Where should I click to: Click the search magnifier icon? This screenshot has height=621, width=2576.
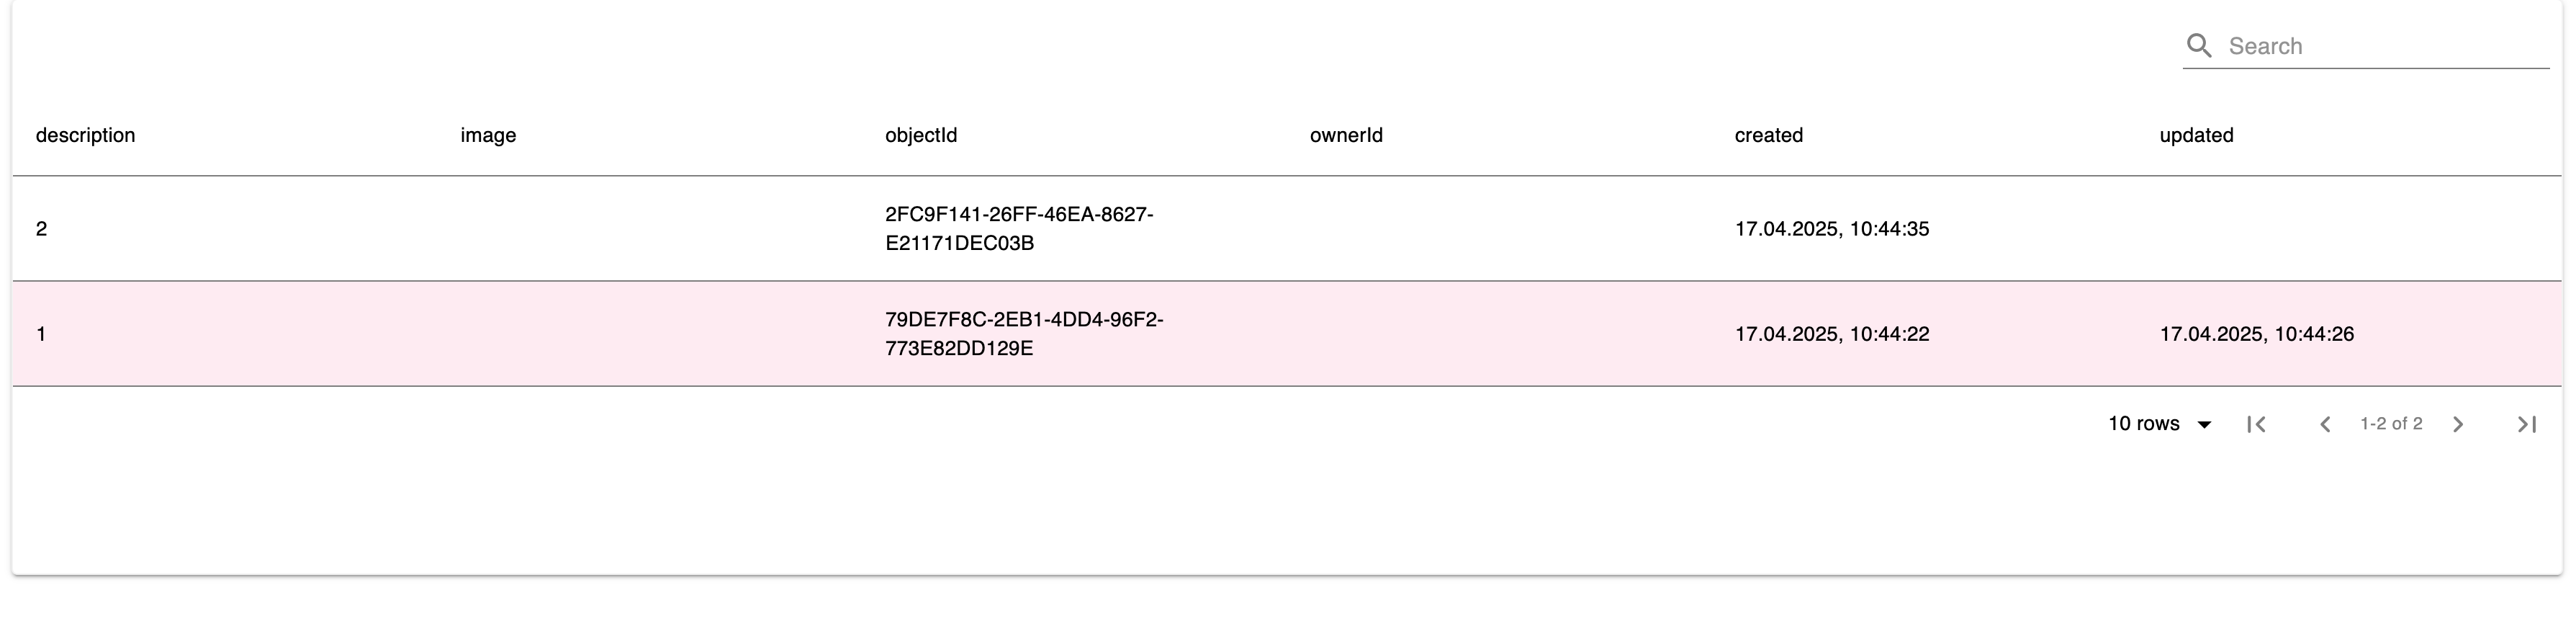(x=2198, y=46)
